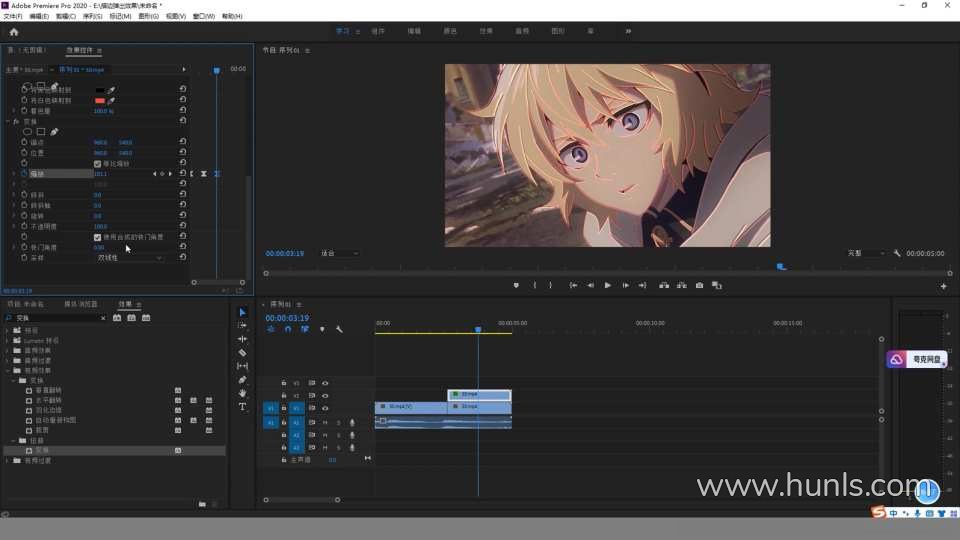Image resolution: width=960 pixels, height=540 pixels.
Task: Reset the scale parameter with its reset arrow
Action: [x=183, y=174]
